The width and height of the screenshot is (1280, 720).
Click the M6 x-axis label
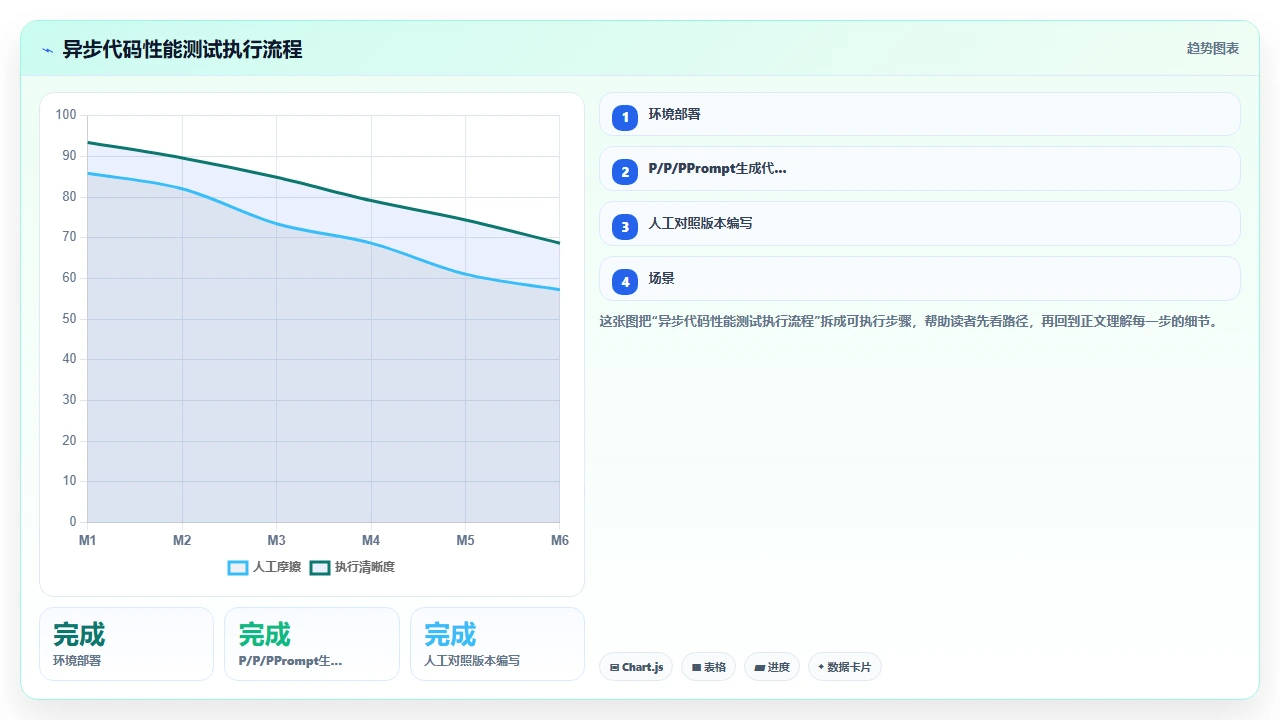tap(560, 540)
